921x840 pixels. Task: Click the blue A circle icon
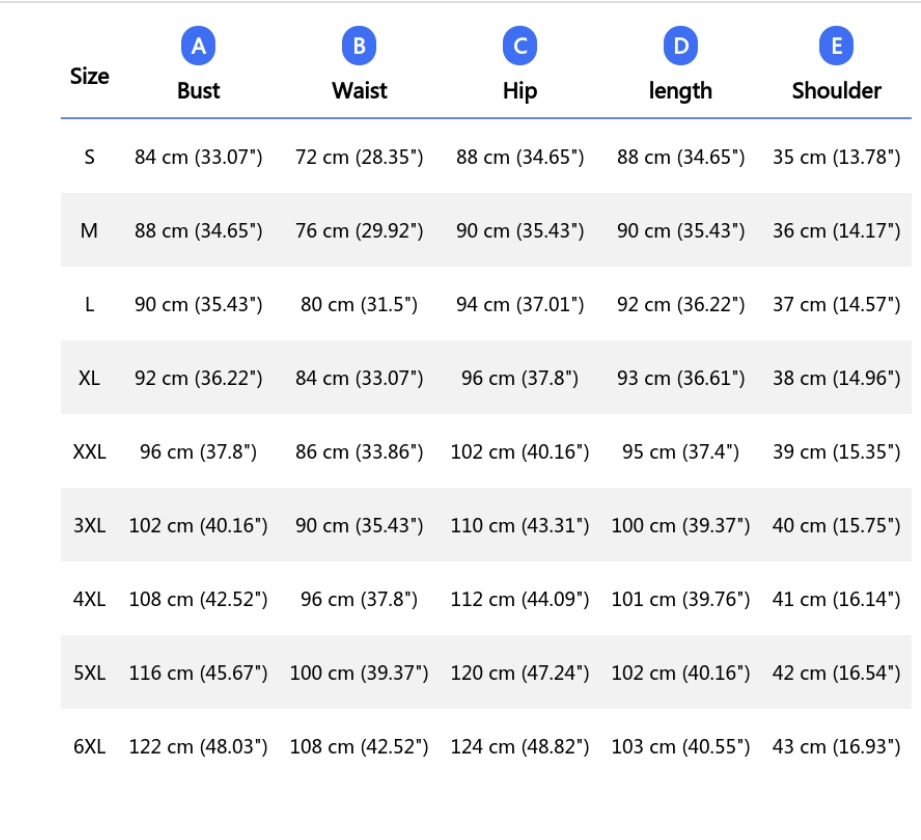tap(199, 46)
